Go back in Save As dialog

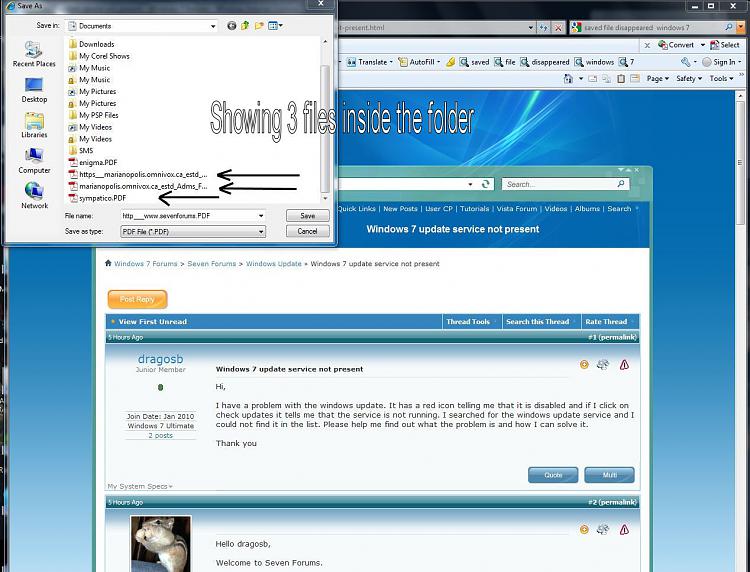[x=232, y=26]
